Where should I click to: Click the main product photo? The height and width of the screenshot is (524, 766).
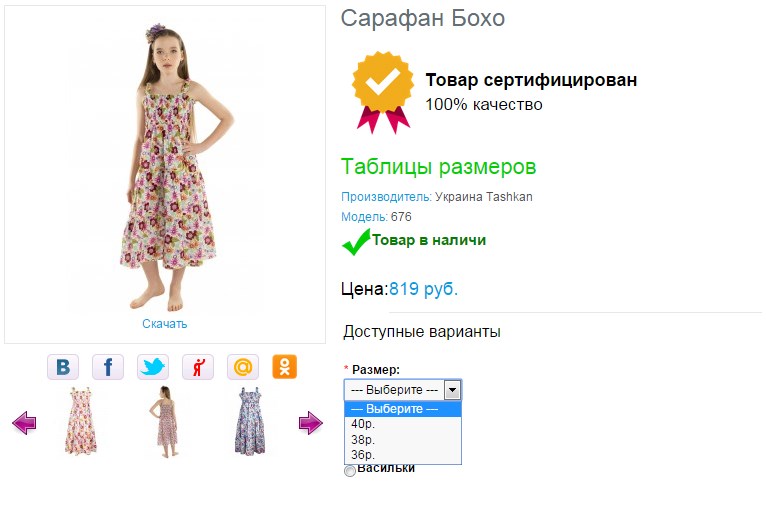click(x=165, y=165)
